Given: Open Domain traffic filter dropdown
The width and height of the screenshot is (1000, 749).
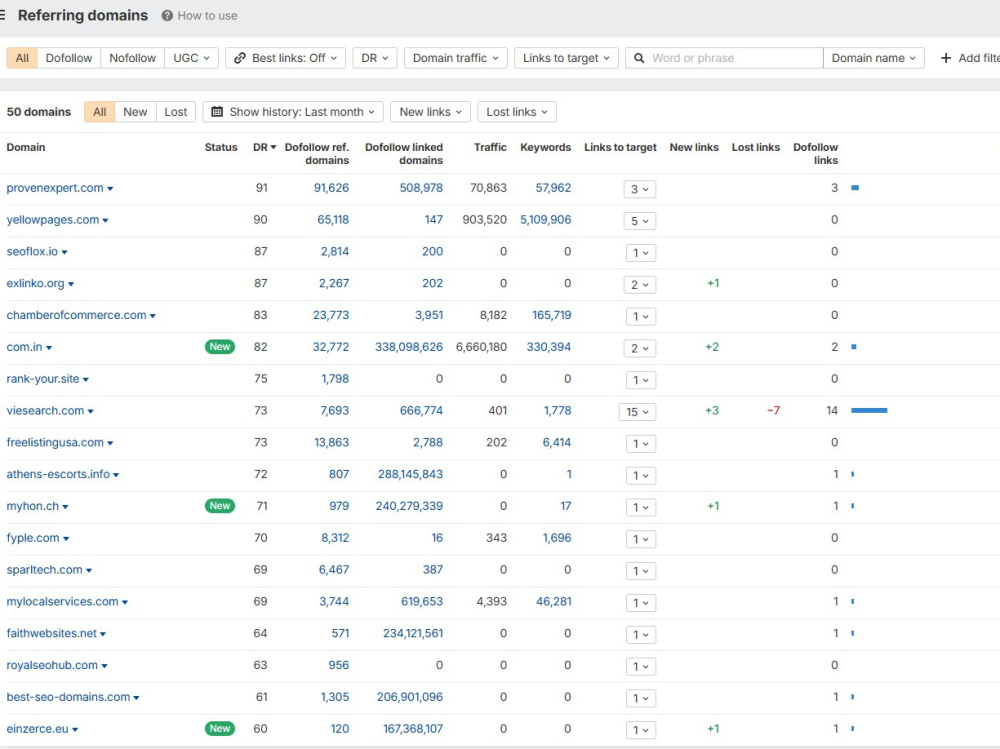Looking at the screenshot, I should (x=456, y=58).
